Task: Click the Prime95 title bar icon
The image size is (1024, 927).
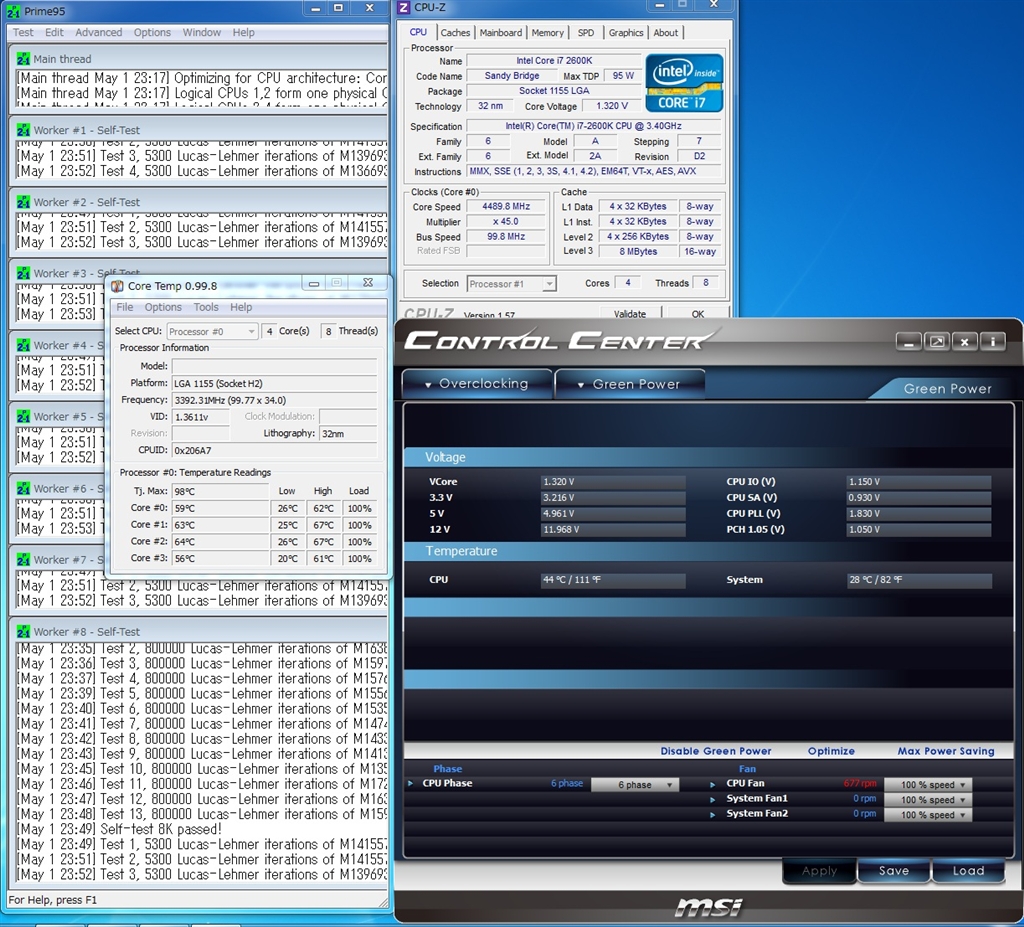Action: [13, 11]
